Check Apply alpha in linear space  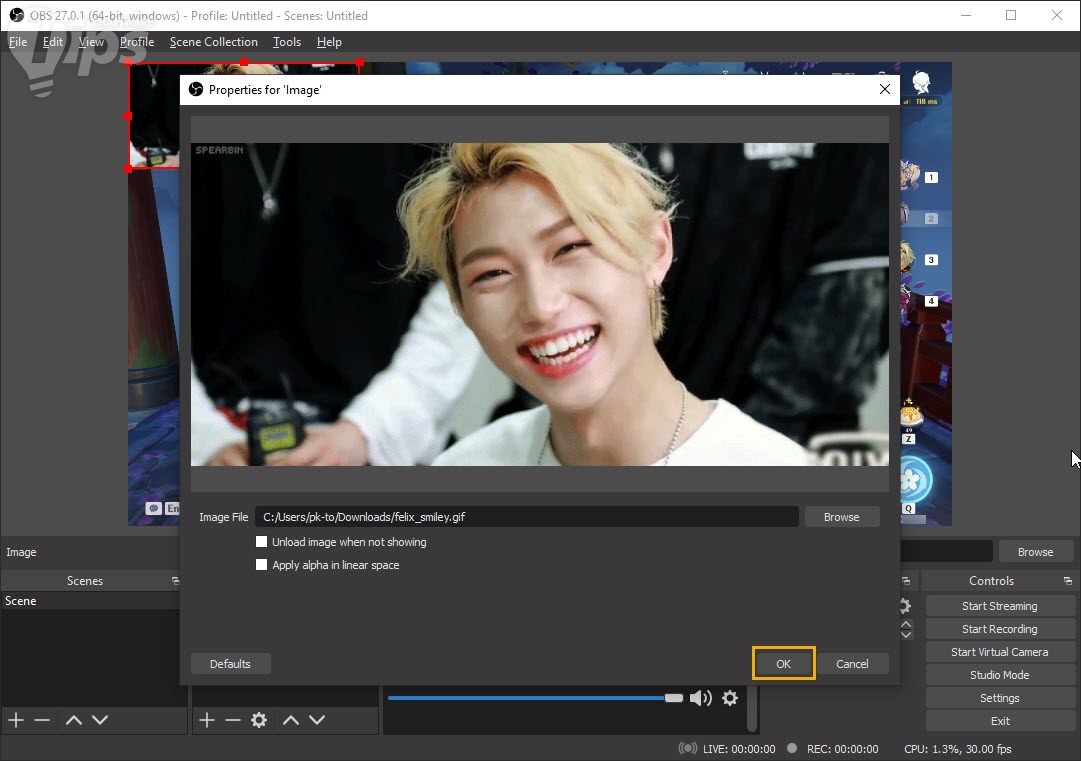[262, 565]
